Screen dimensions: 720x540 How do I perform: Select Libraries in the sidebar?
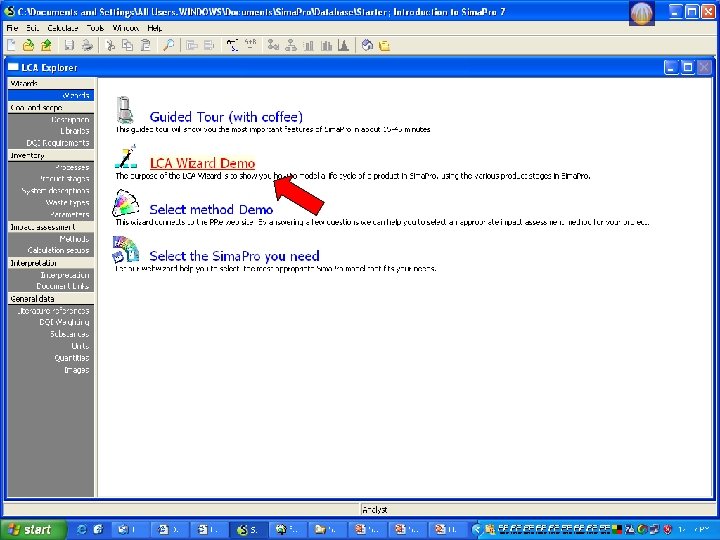pyautogui.click(x=74, y=131)
